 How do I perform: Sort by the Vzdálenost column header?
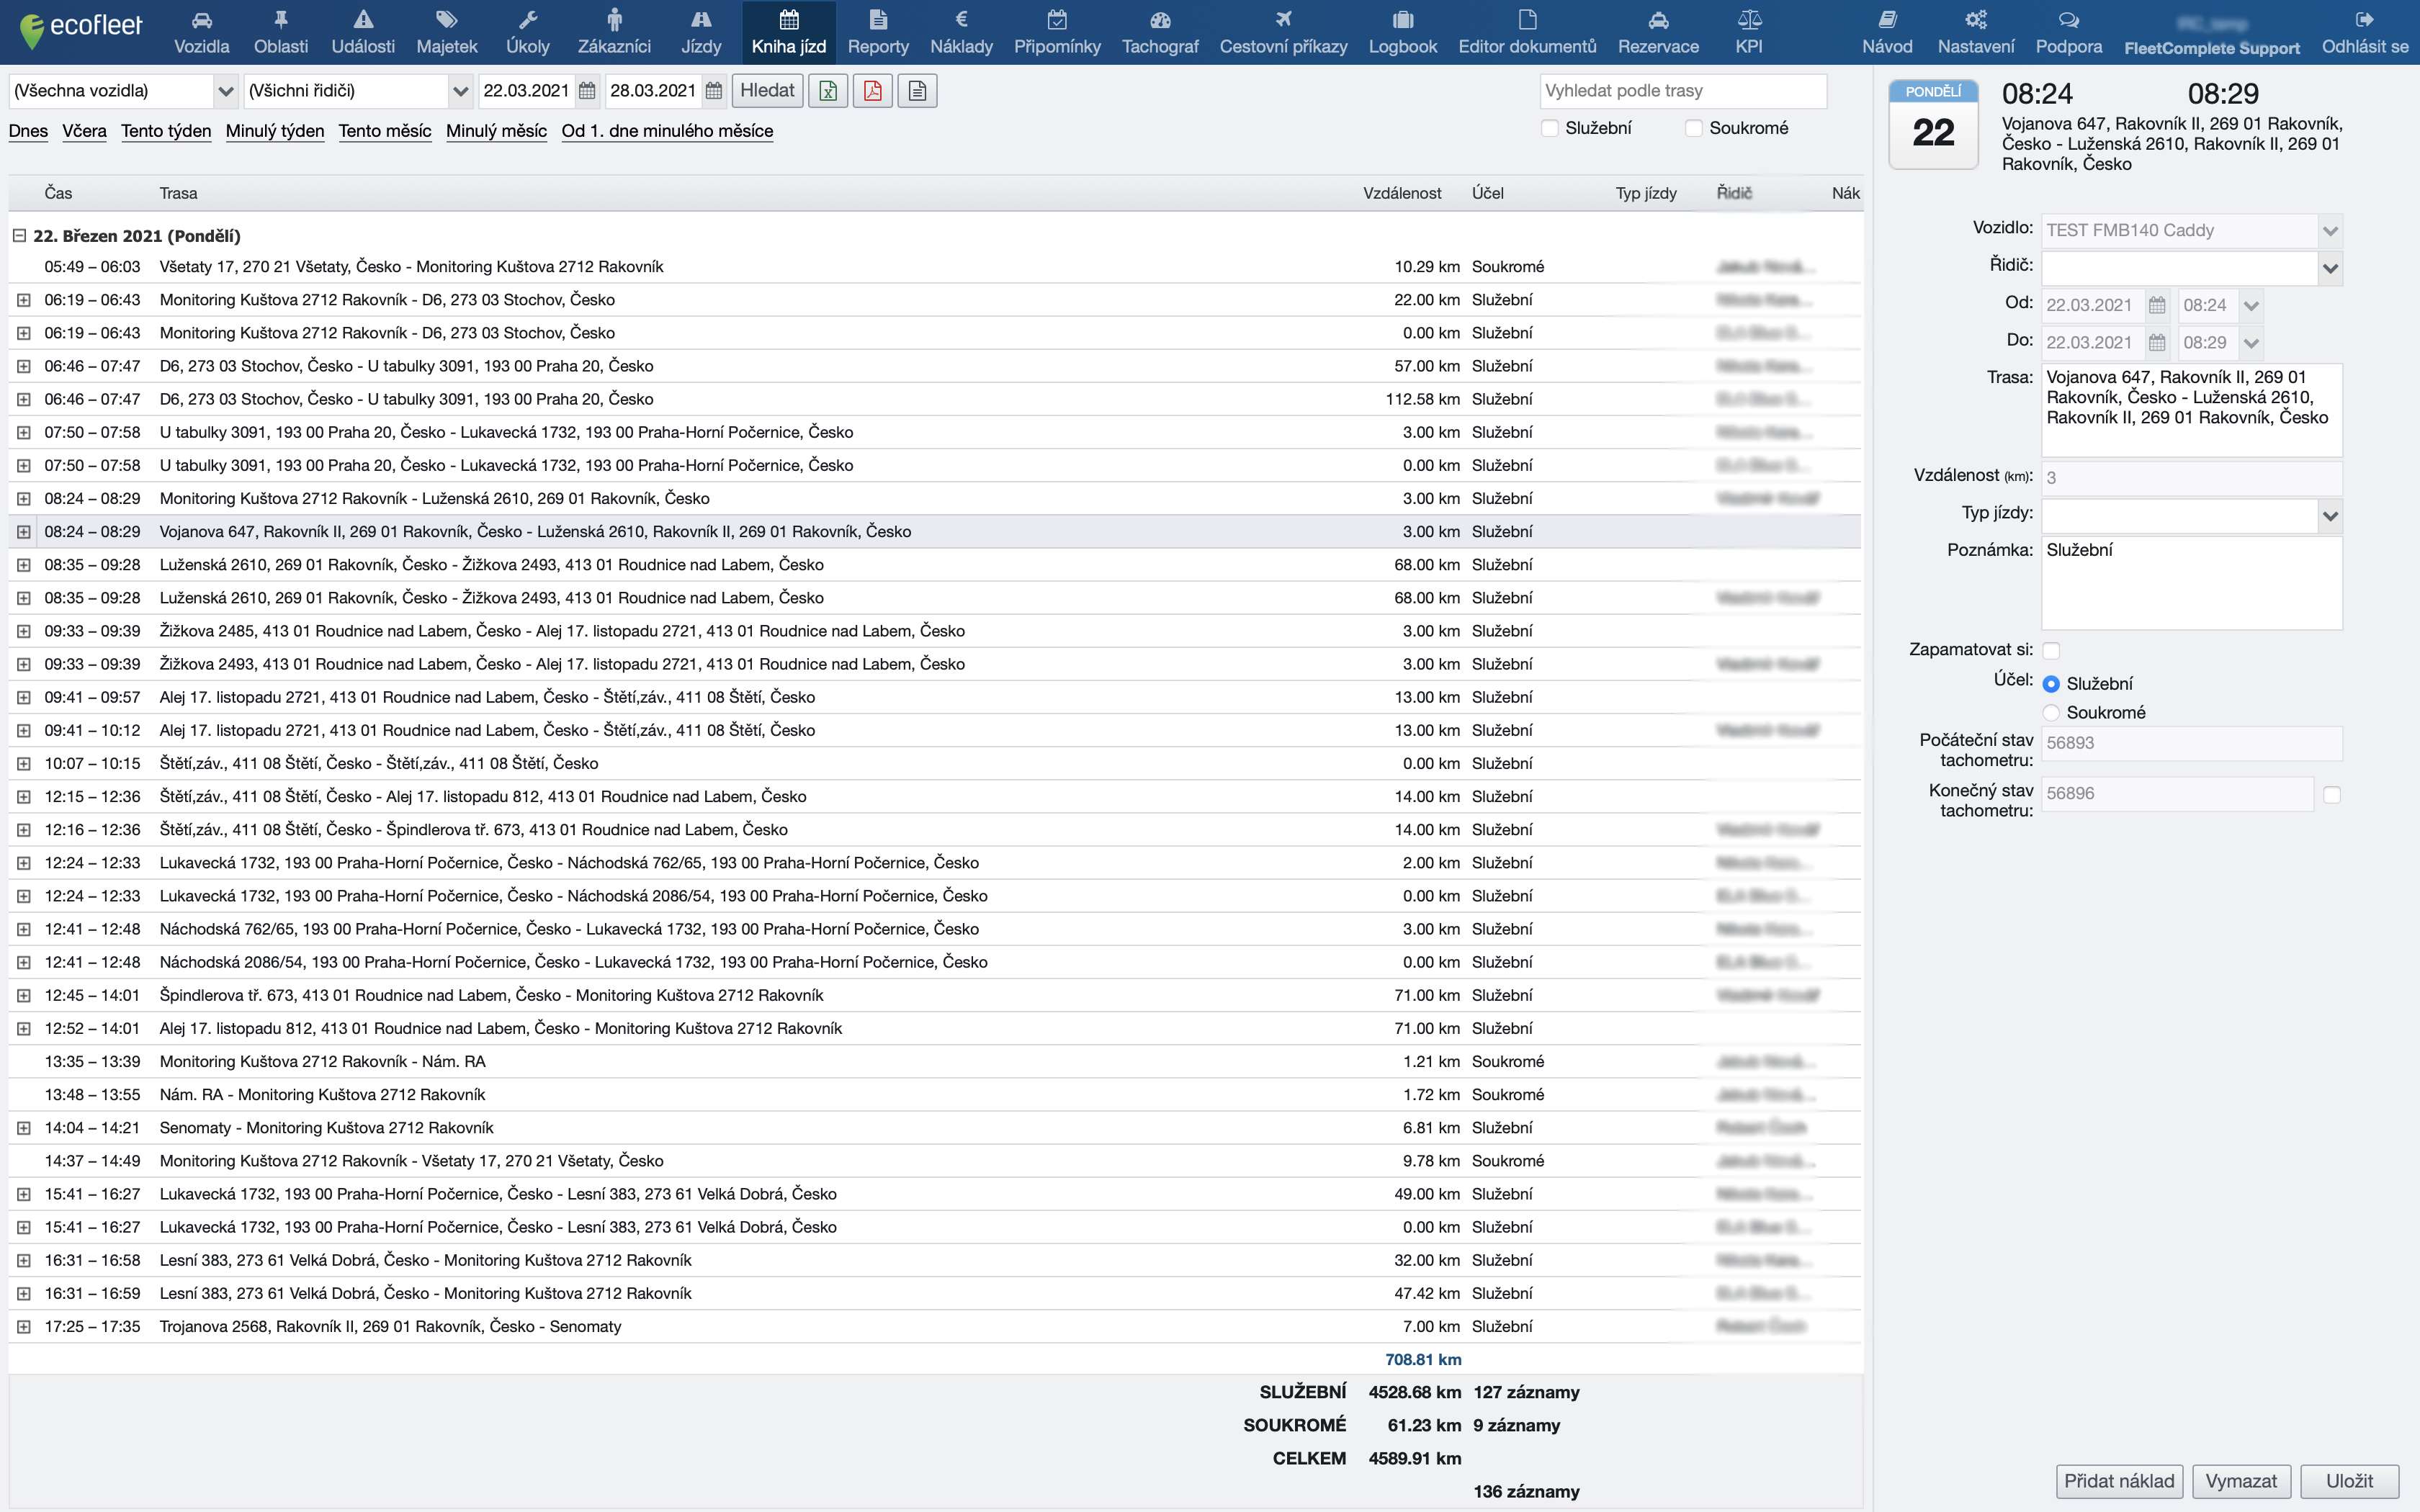(1402, 193)
